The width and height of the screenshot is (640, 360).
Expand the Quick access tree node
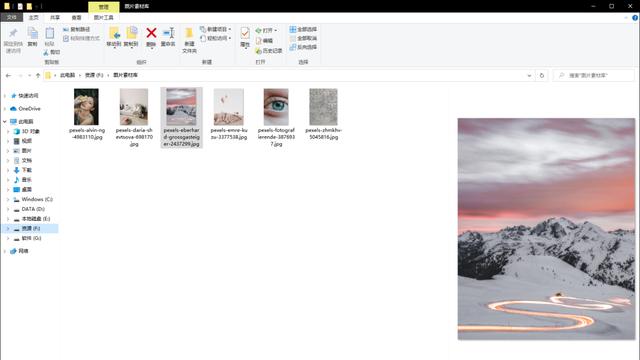tap(5, 96)
